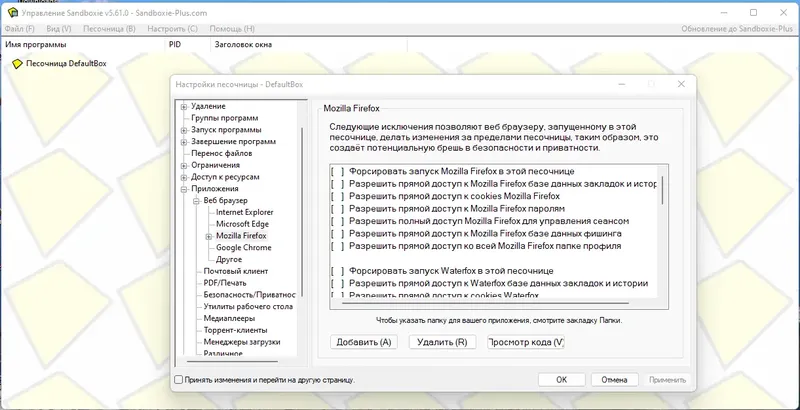Select Почтовый клиент tree item
The width and height of the screenshot is (800, 410).
coord(236,271)
